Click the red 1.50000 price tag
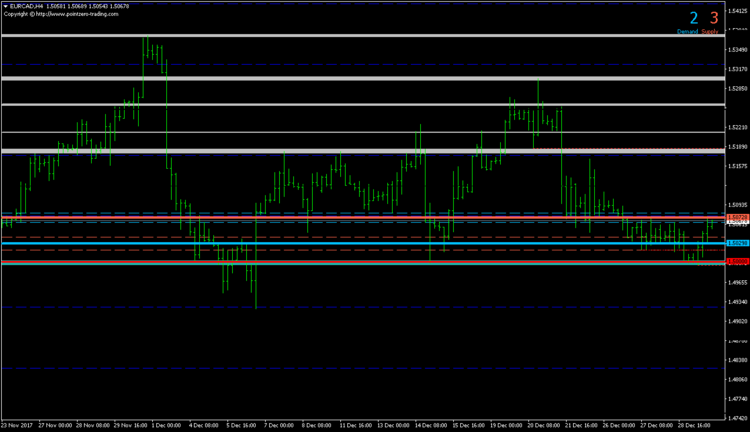The image size is (750, 432). [738, 262]
